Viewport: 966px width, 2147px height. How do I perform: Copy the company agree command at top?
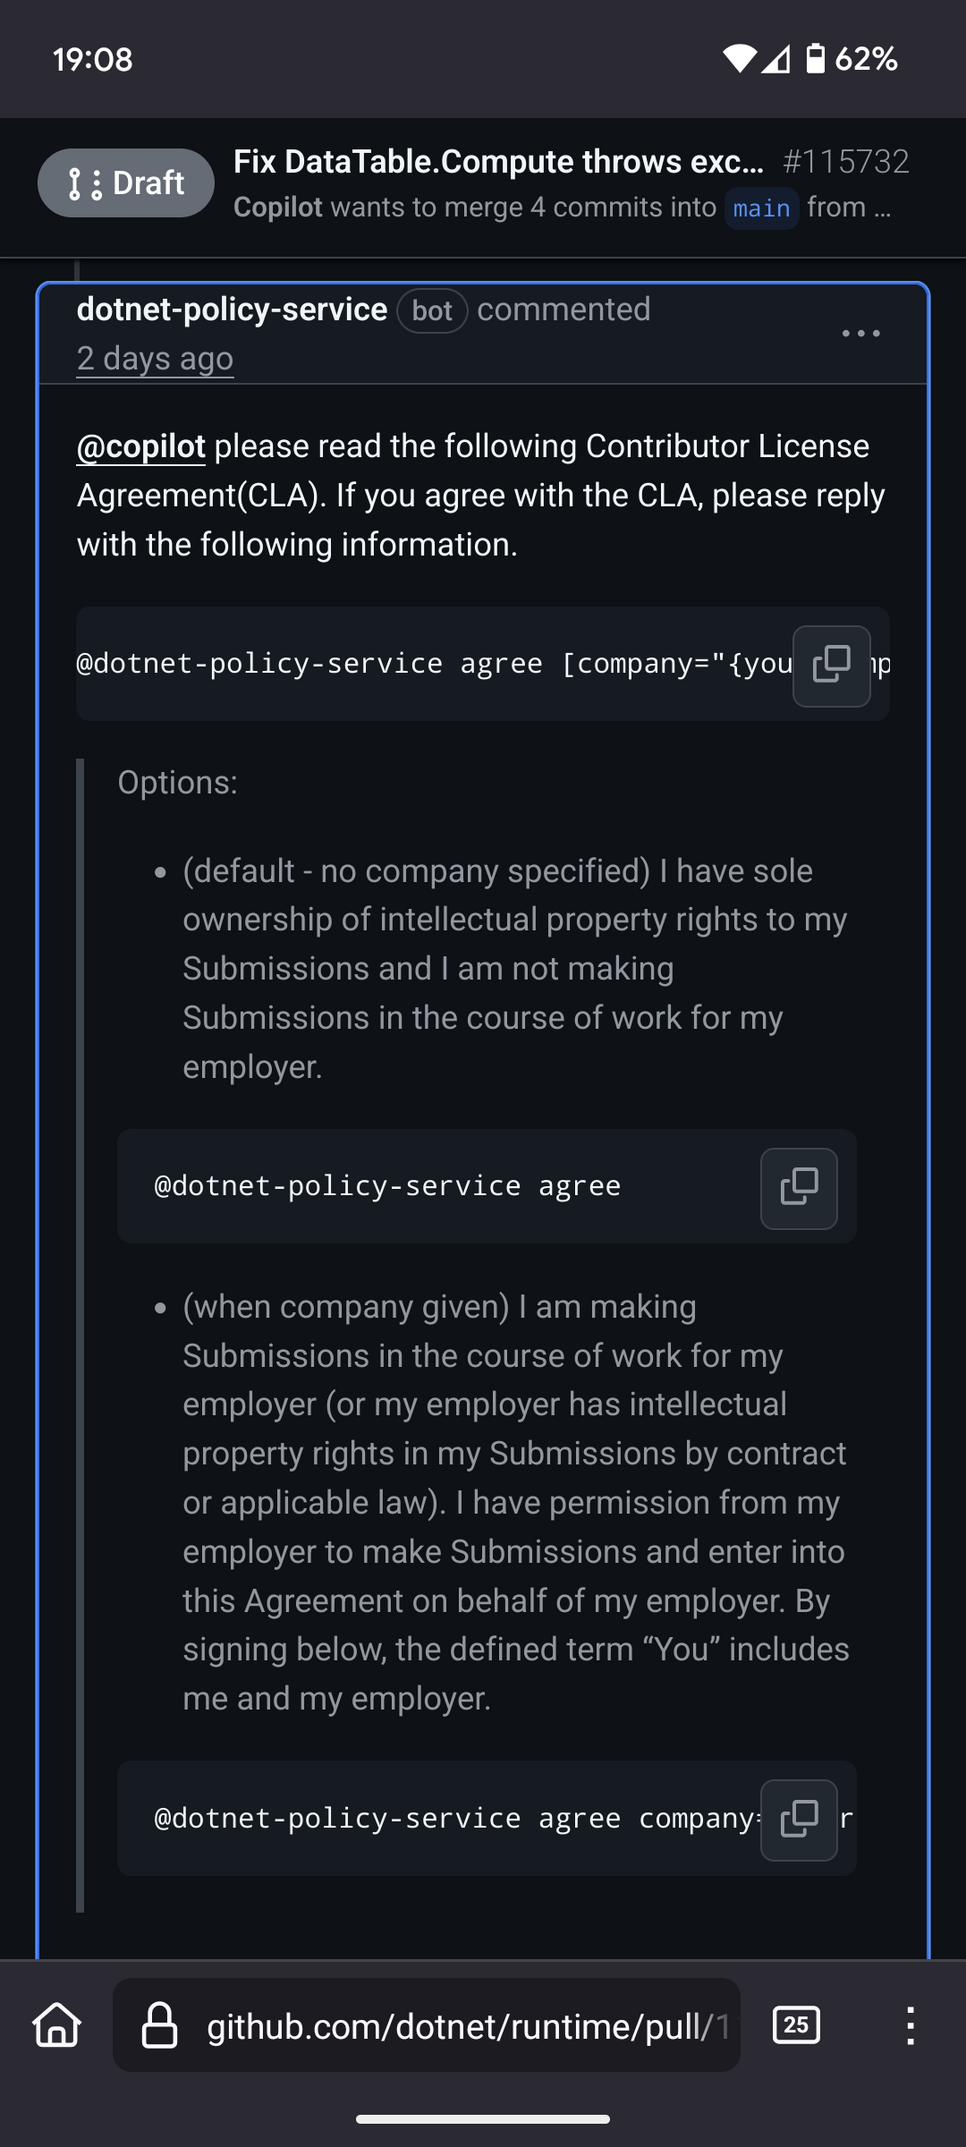tap(831, 666)
